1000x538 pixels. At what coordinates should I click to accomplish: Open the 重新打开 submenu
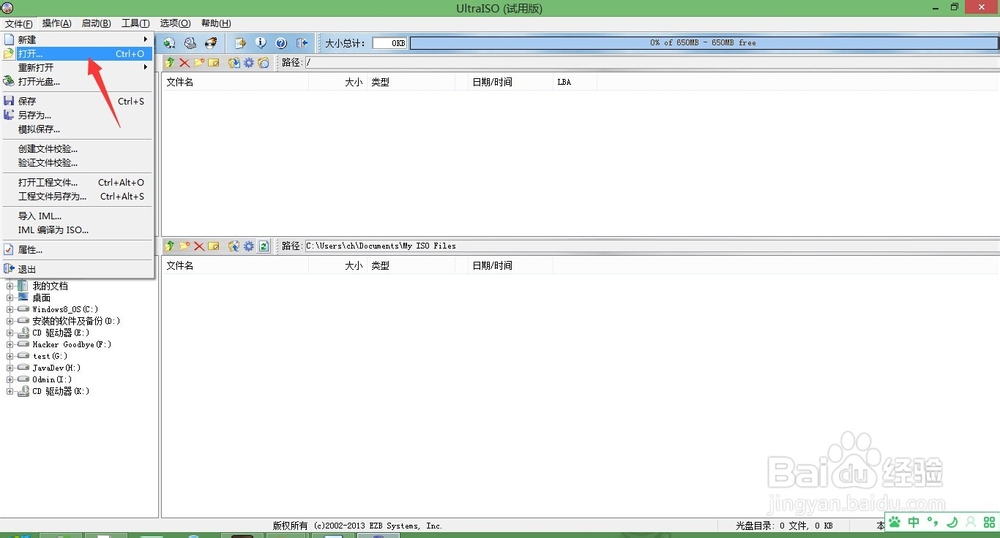(77, 68)
